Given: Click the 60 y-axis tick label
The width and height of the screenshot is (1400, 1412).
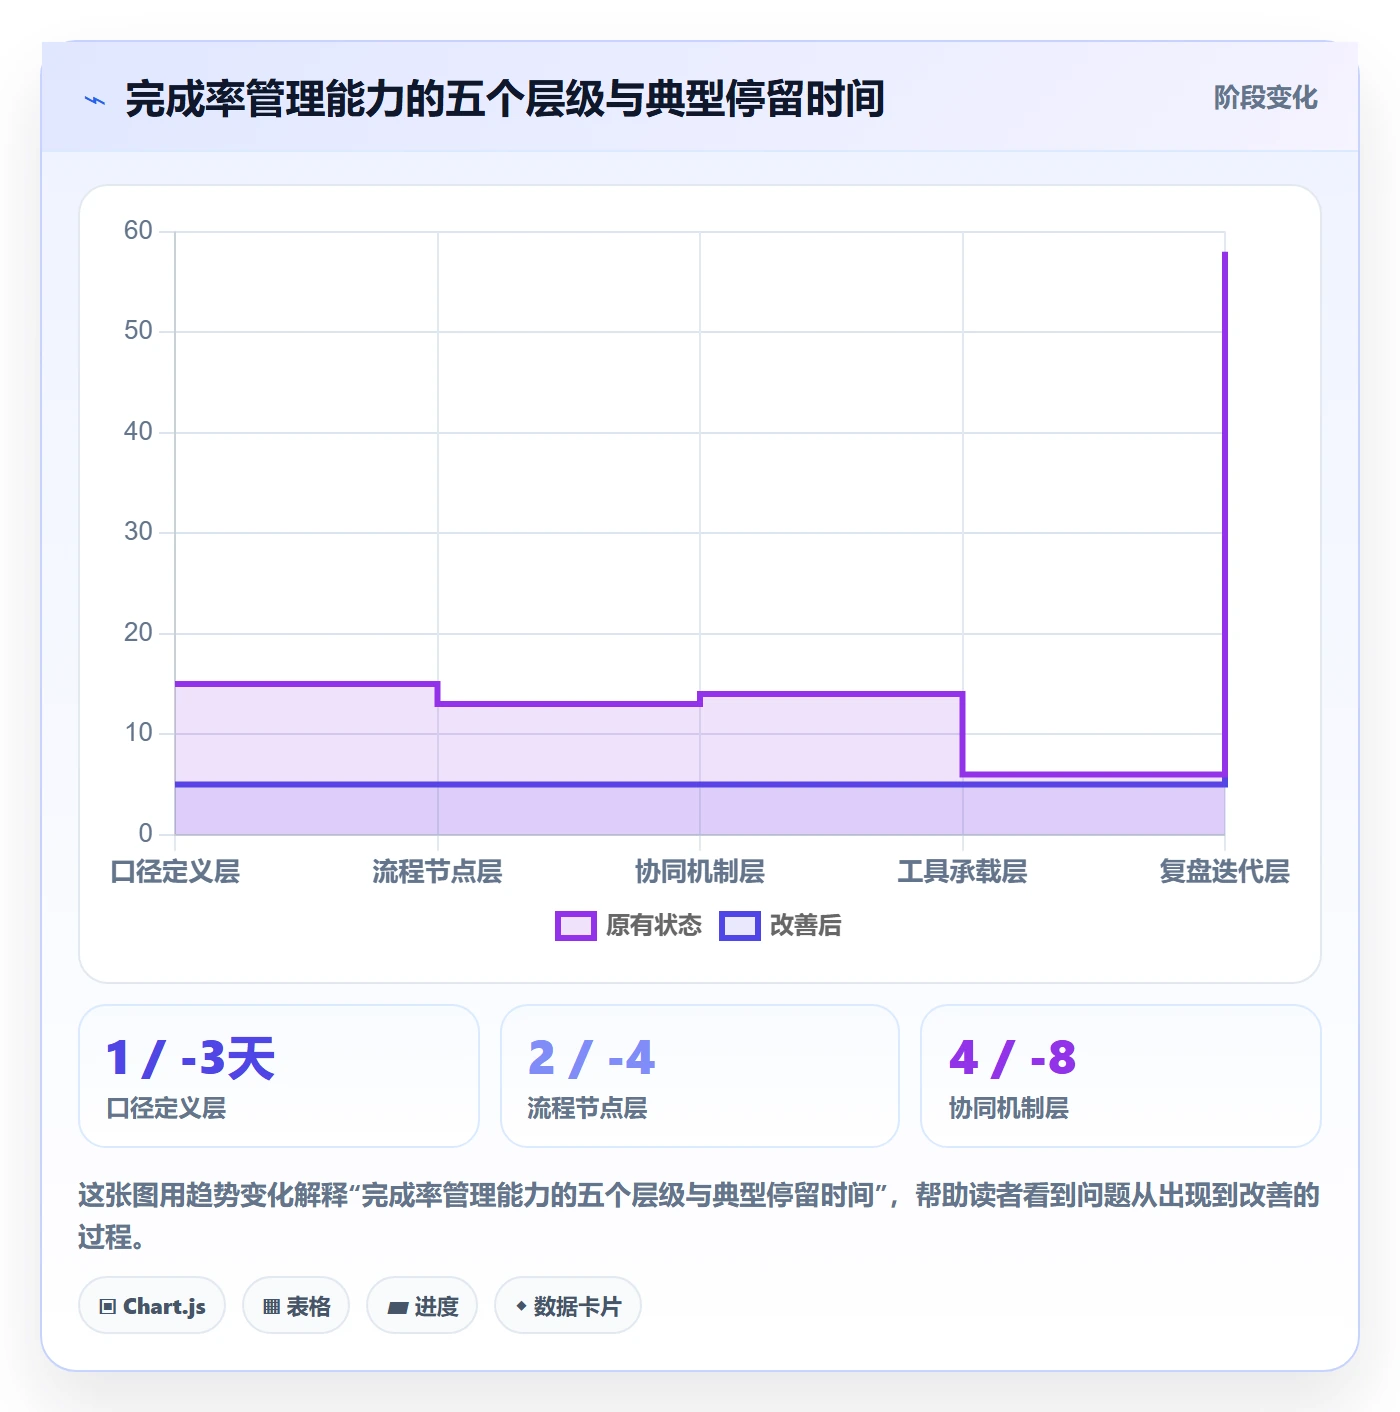Looking at the screenshot, I should click(138, 231).
